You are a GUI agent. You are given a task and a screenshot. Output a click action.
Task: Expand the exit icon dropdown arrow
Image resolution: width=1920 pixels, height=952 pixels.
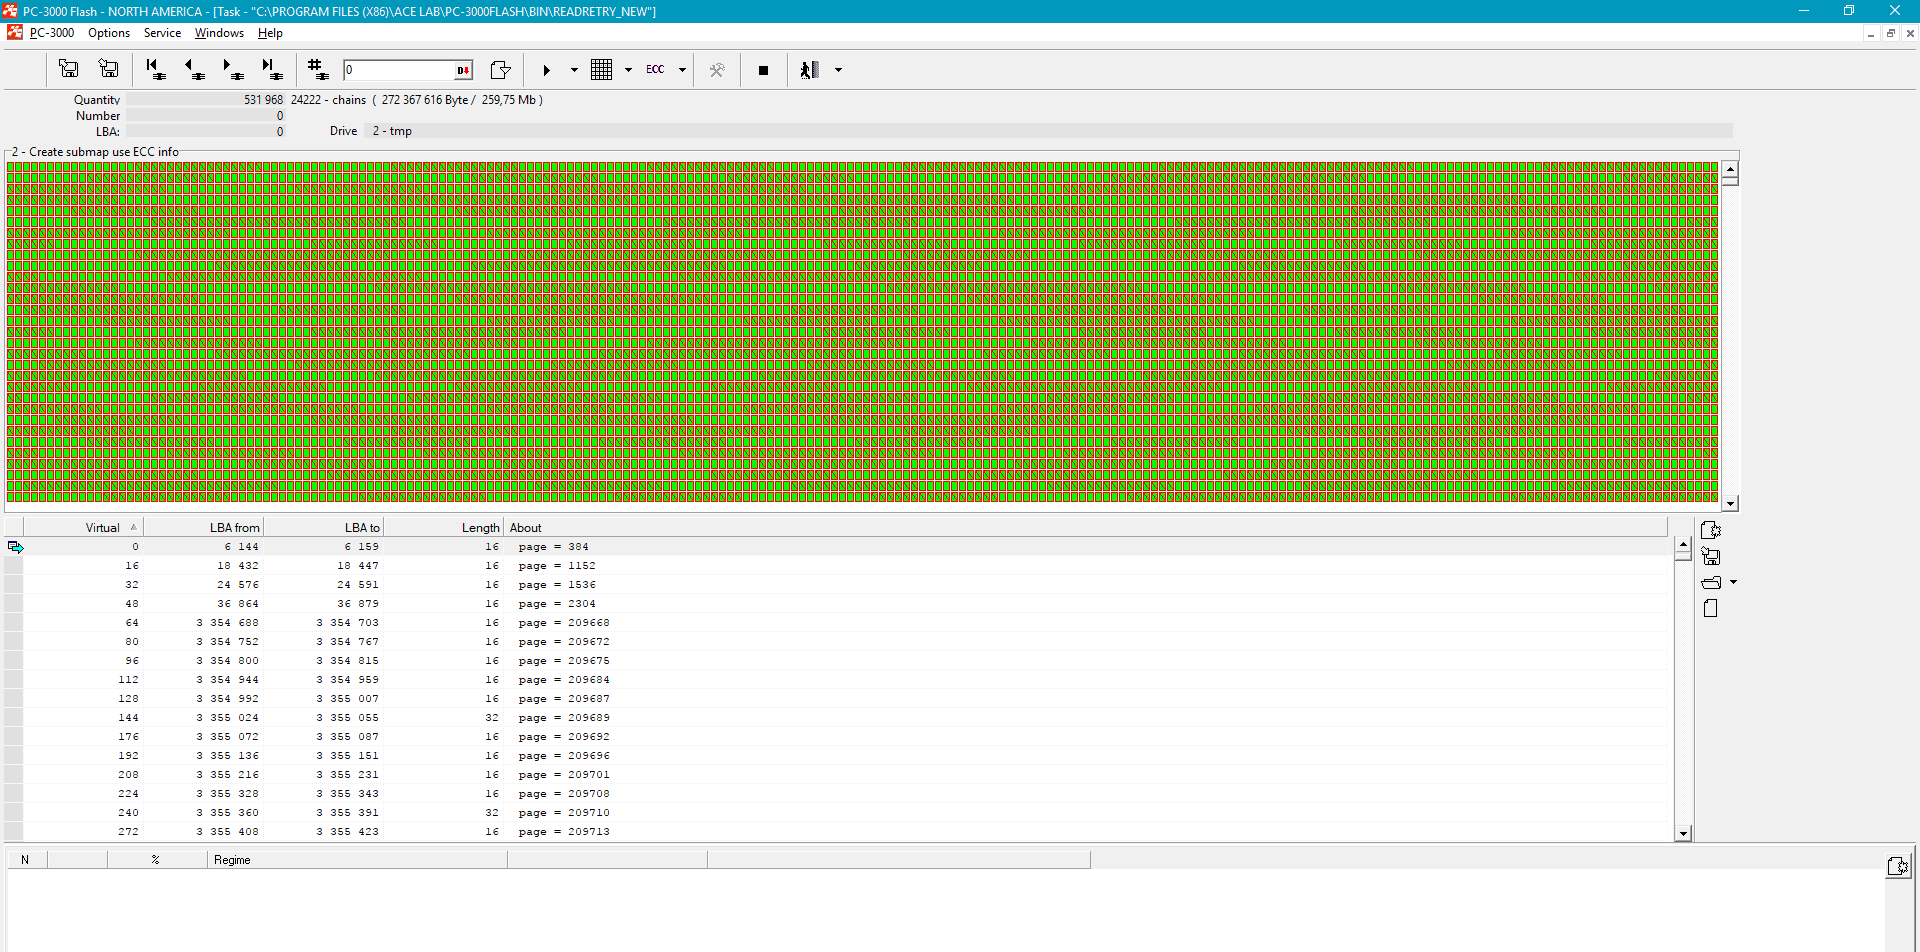click(x=838, y=70)
